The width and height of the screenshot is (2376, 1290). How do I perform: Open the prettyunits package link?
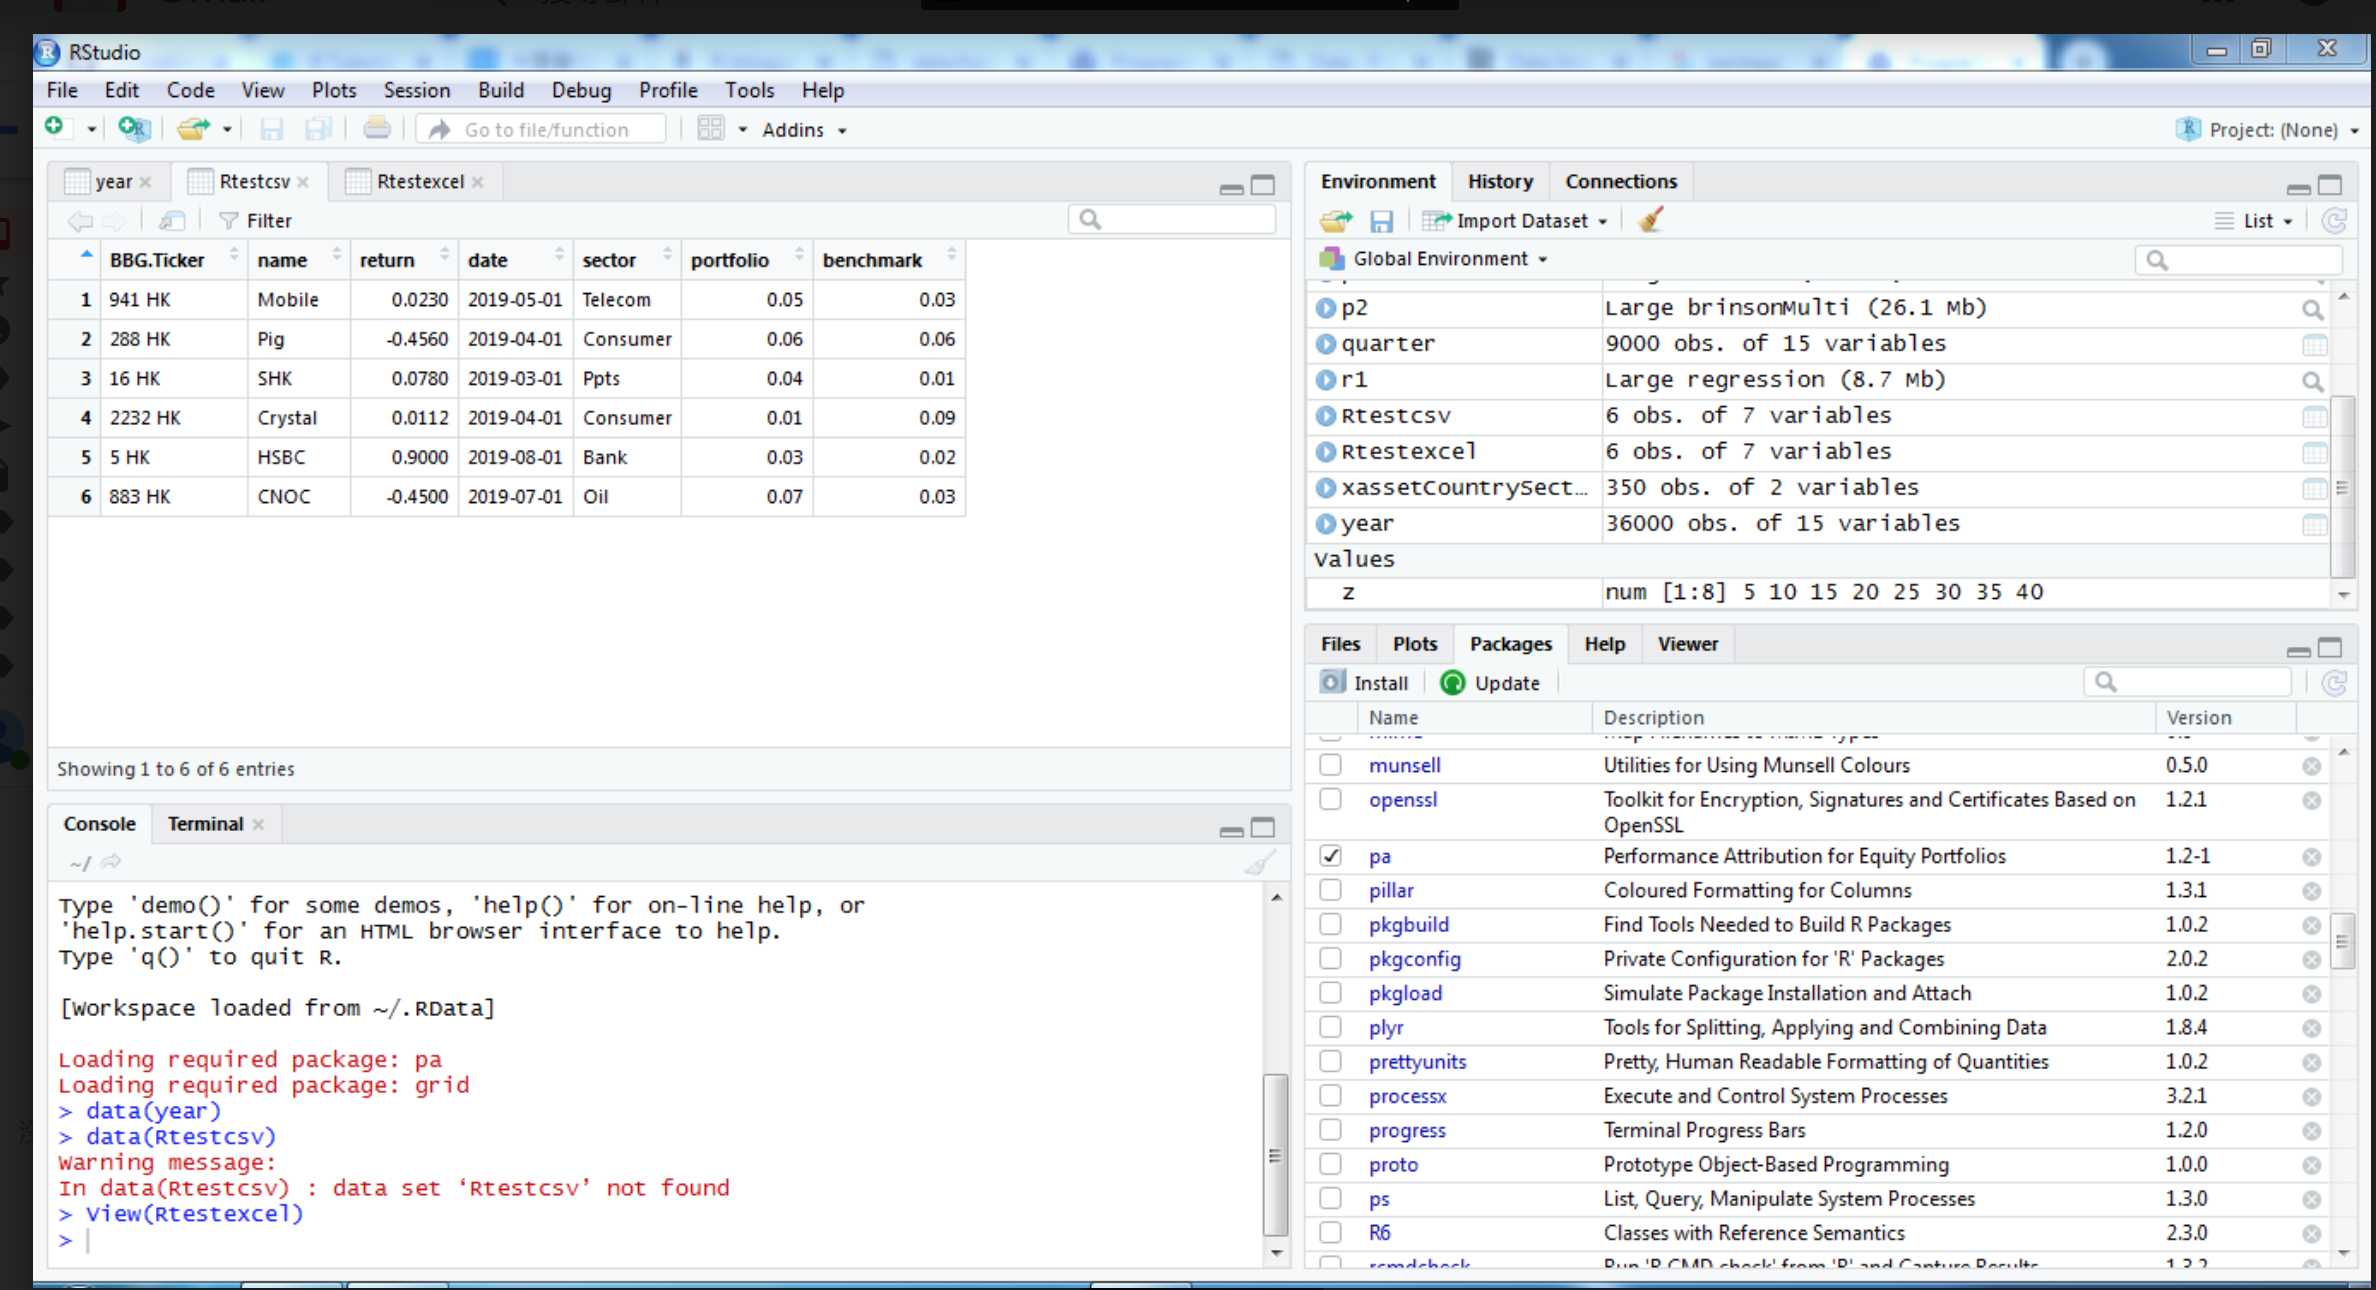(x=1417, y=1062)
